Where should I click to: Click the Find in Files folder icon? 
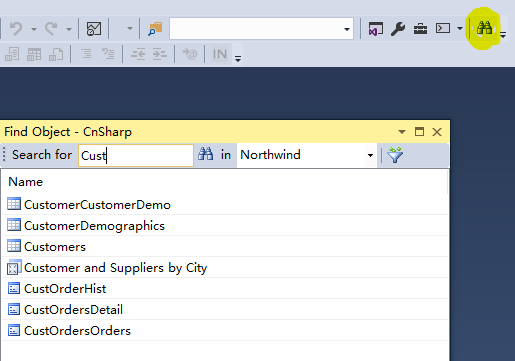point(155,29)
